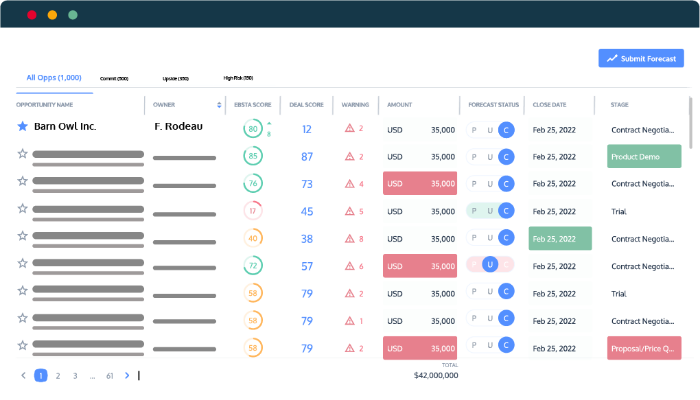
Task: Click warning triangle showing 5 warnings
Action: tap(350, 211)
